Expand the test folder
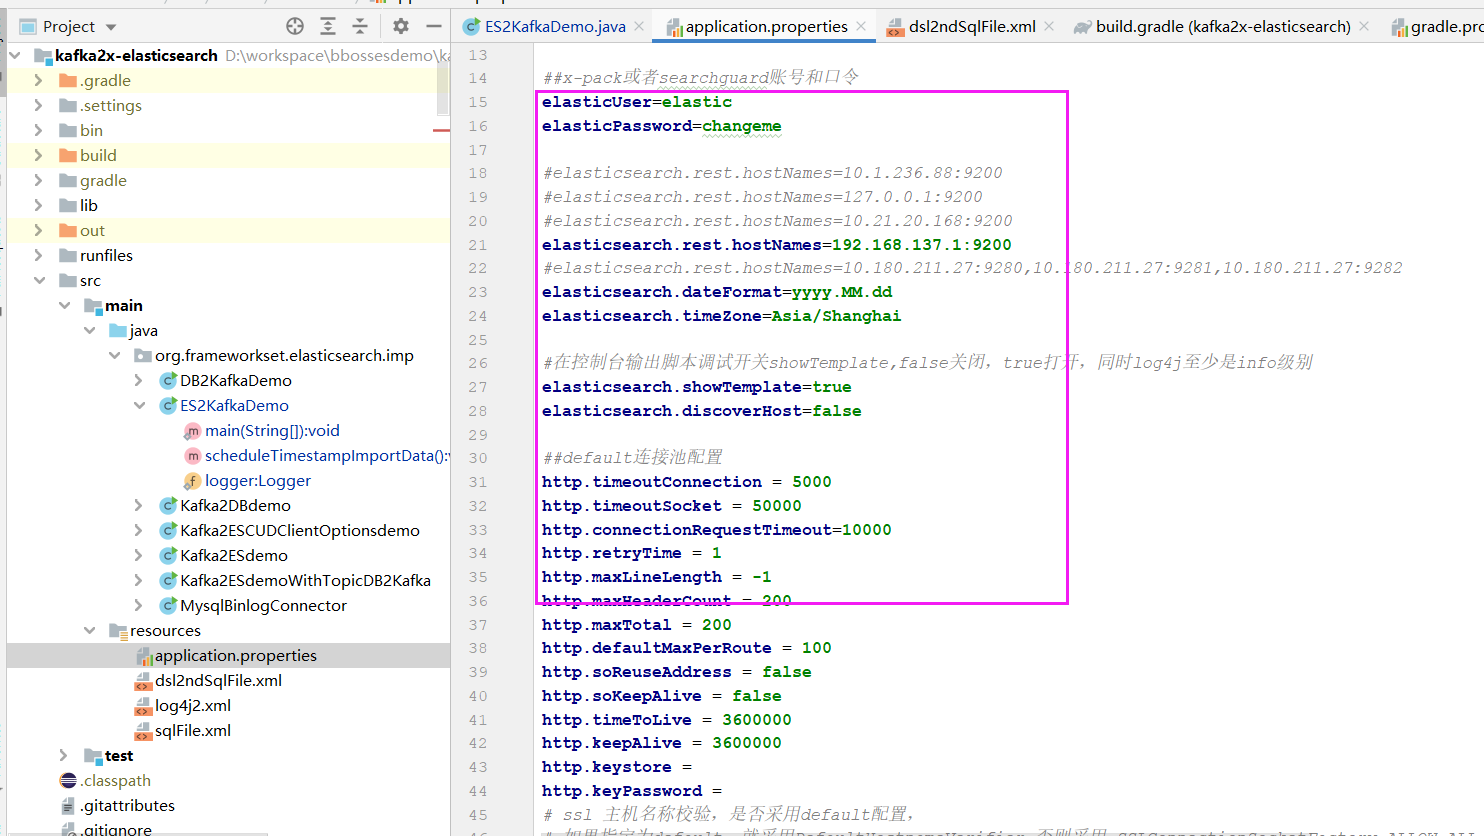1484x836 pixels. click(64, 755)
